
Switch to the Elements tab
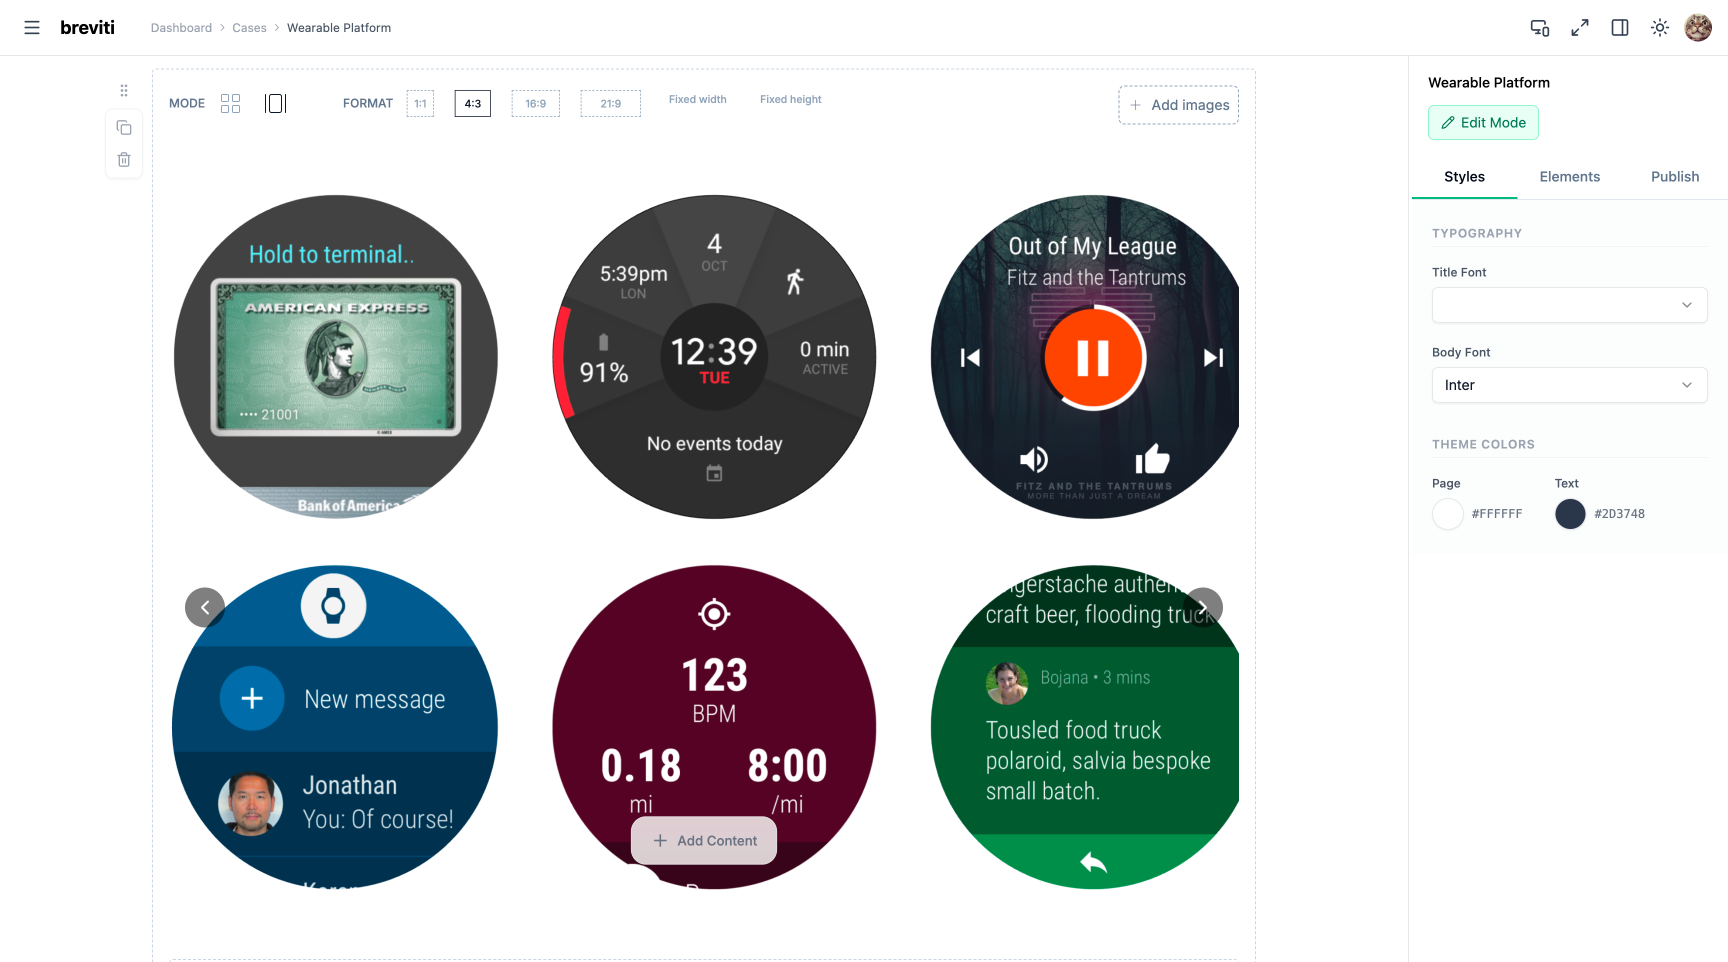[x=1570, y=177]
